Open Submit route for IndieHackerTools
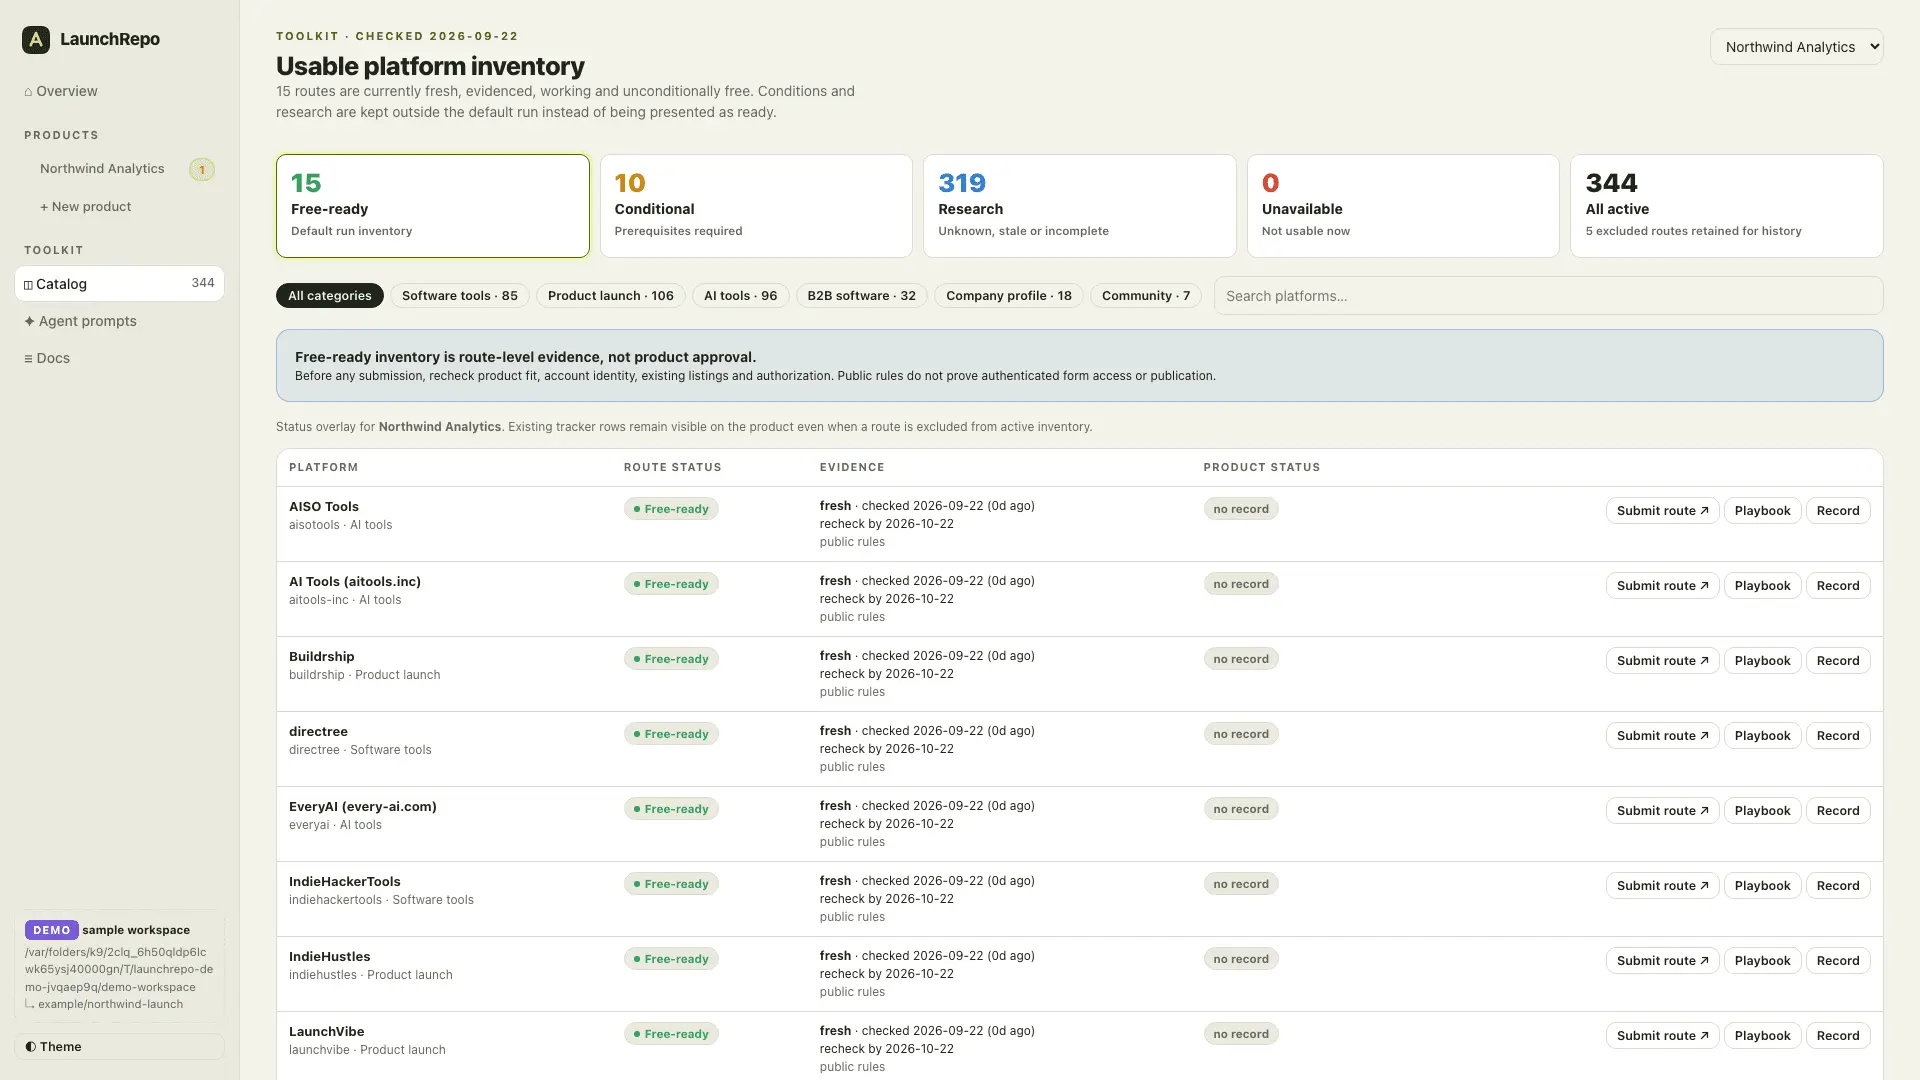Viewport: 1920px width, 1080px height. point(1662,886)
